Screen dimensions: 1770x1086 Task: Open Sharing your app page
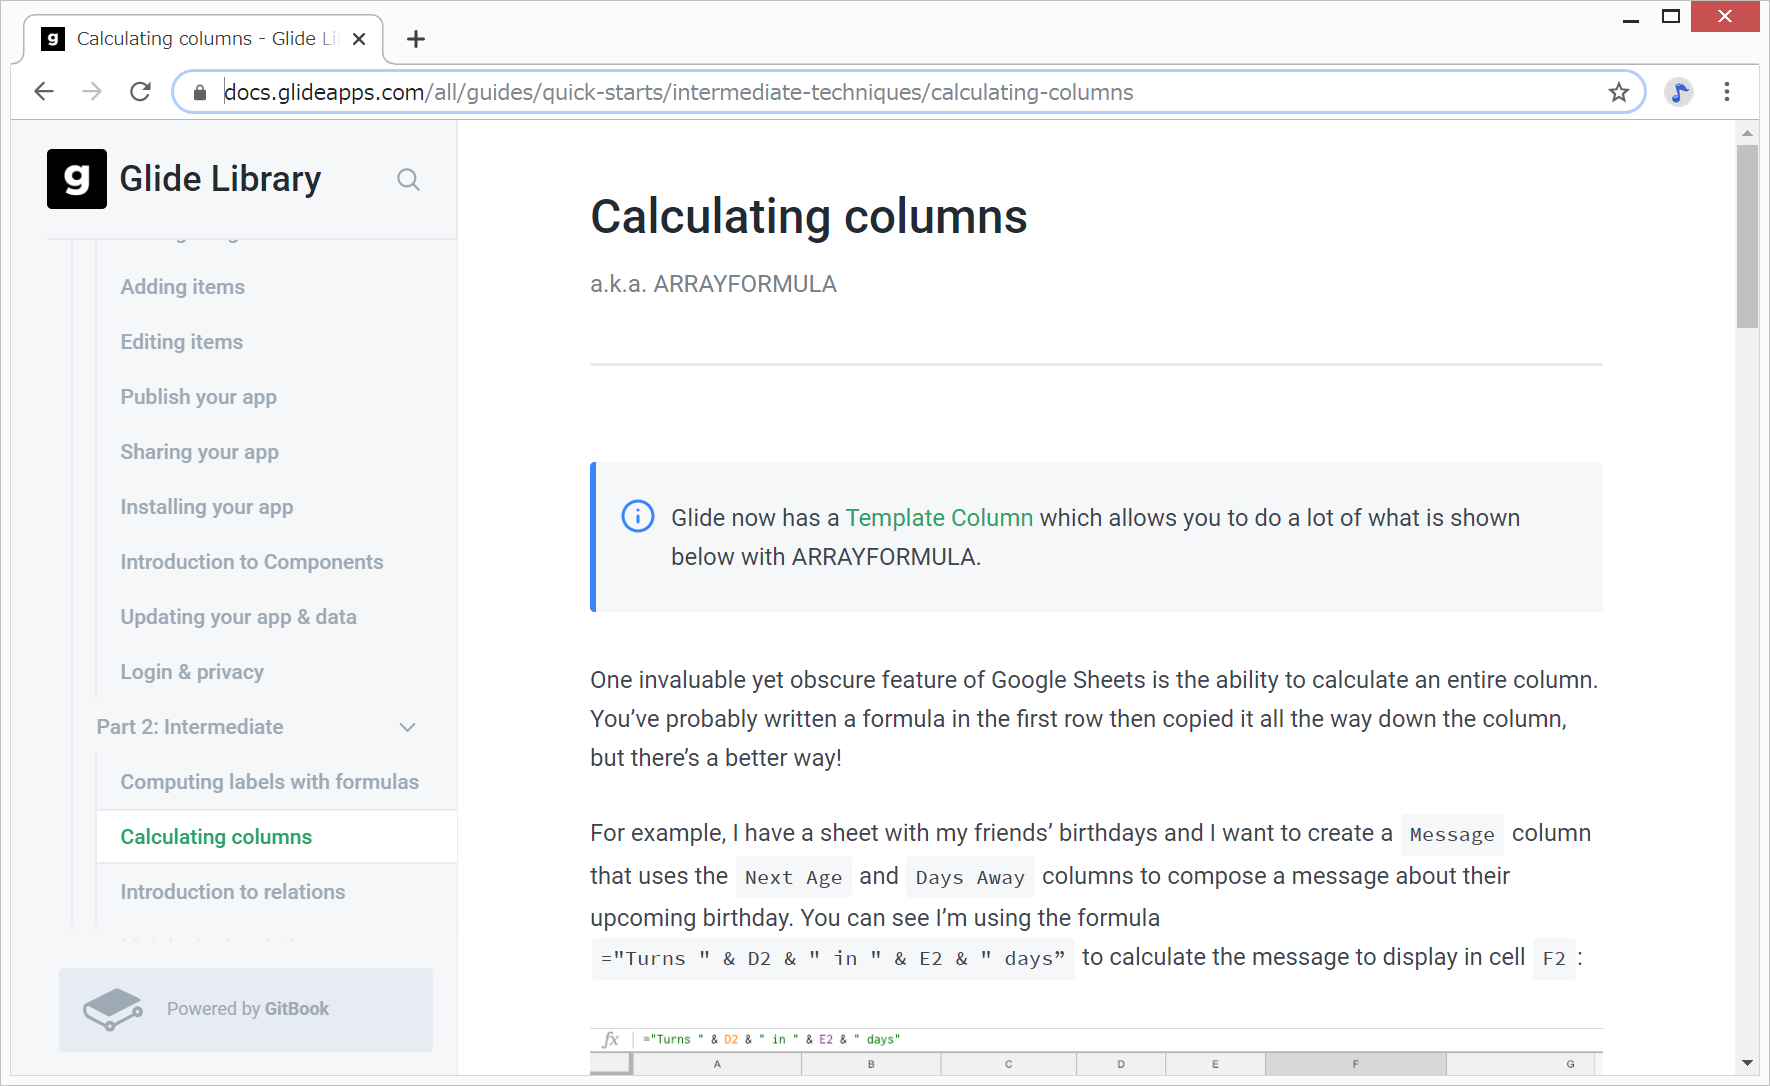[x=200, y=452]
